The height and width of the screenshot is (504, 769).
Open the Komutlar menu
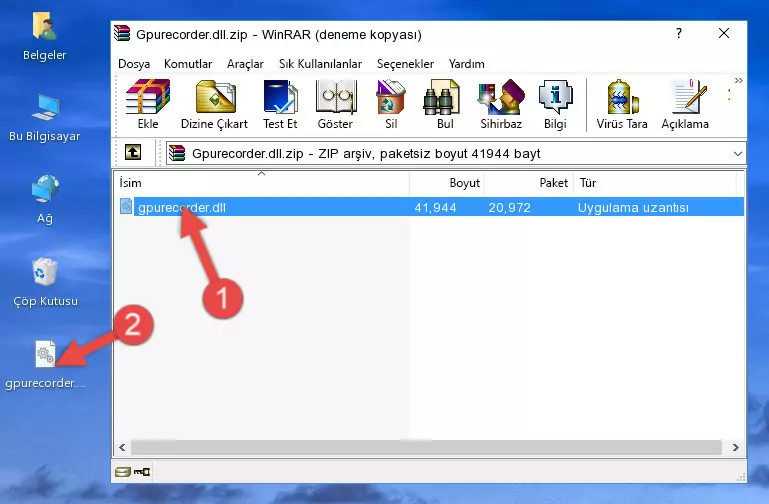pyautogui.click(x=188, y=64)
